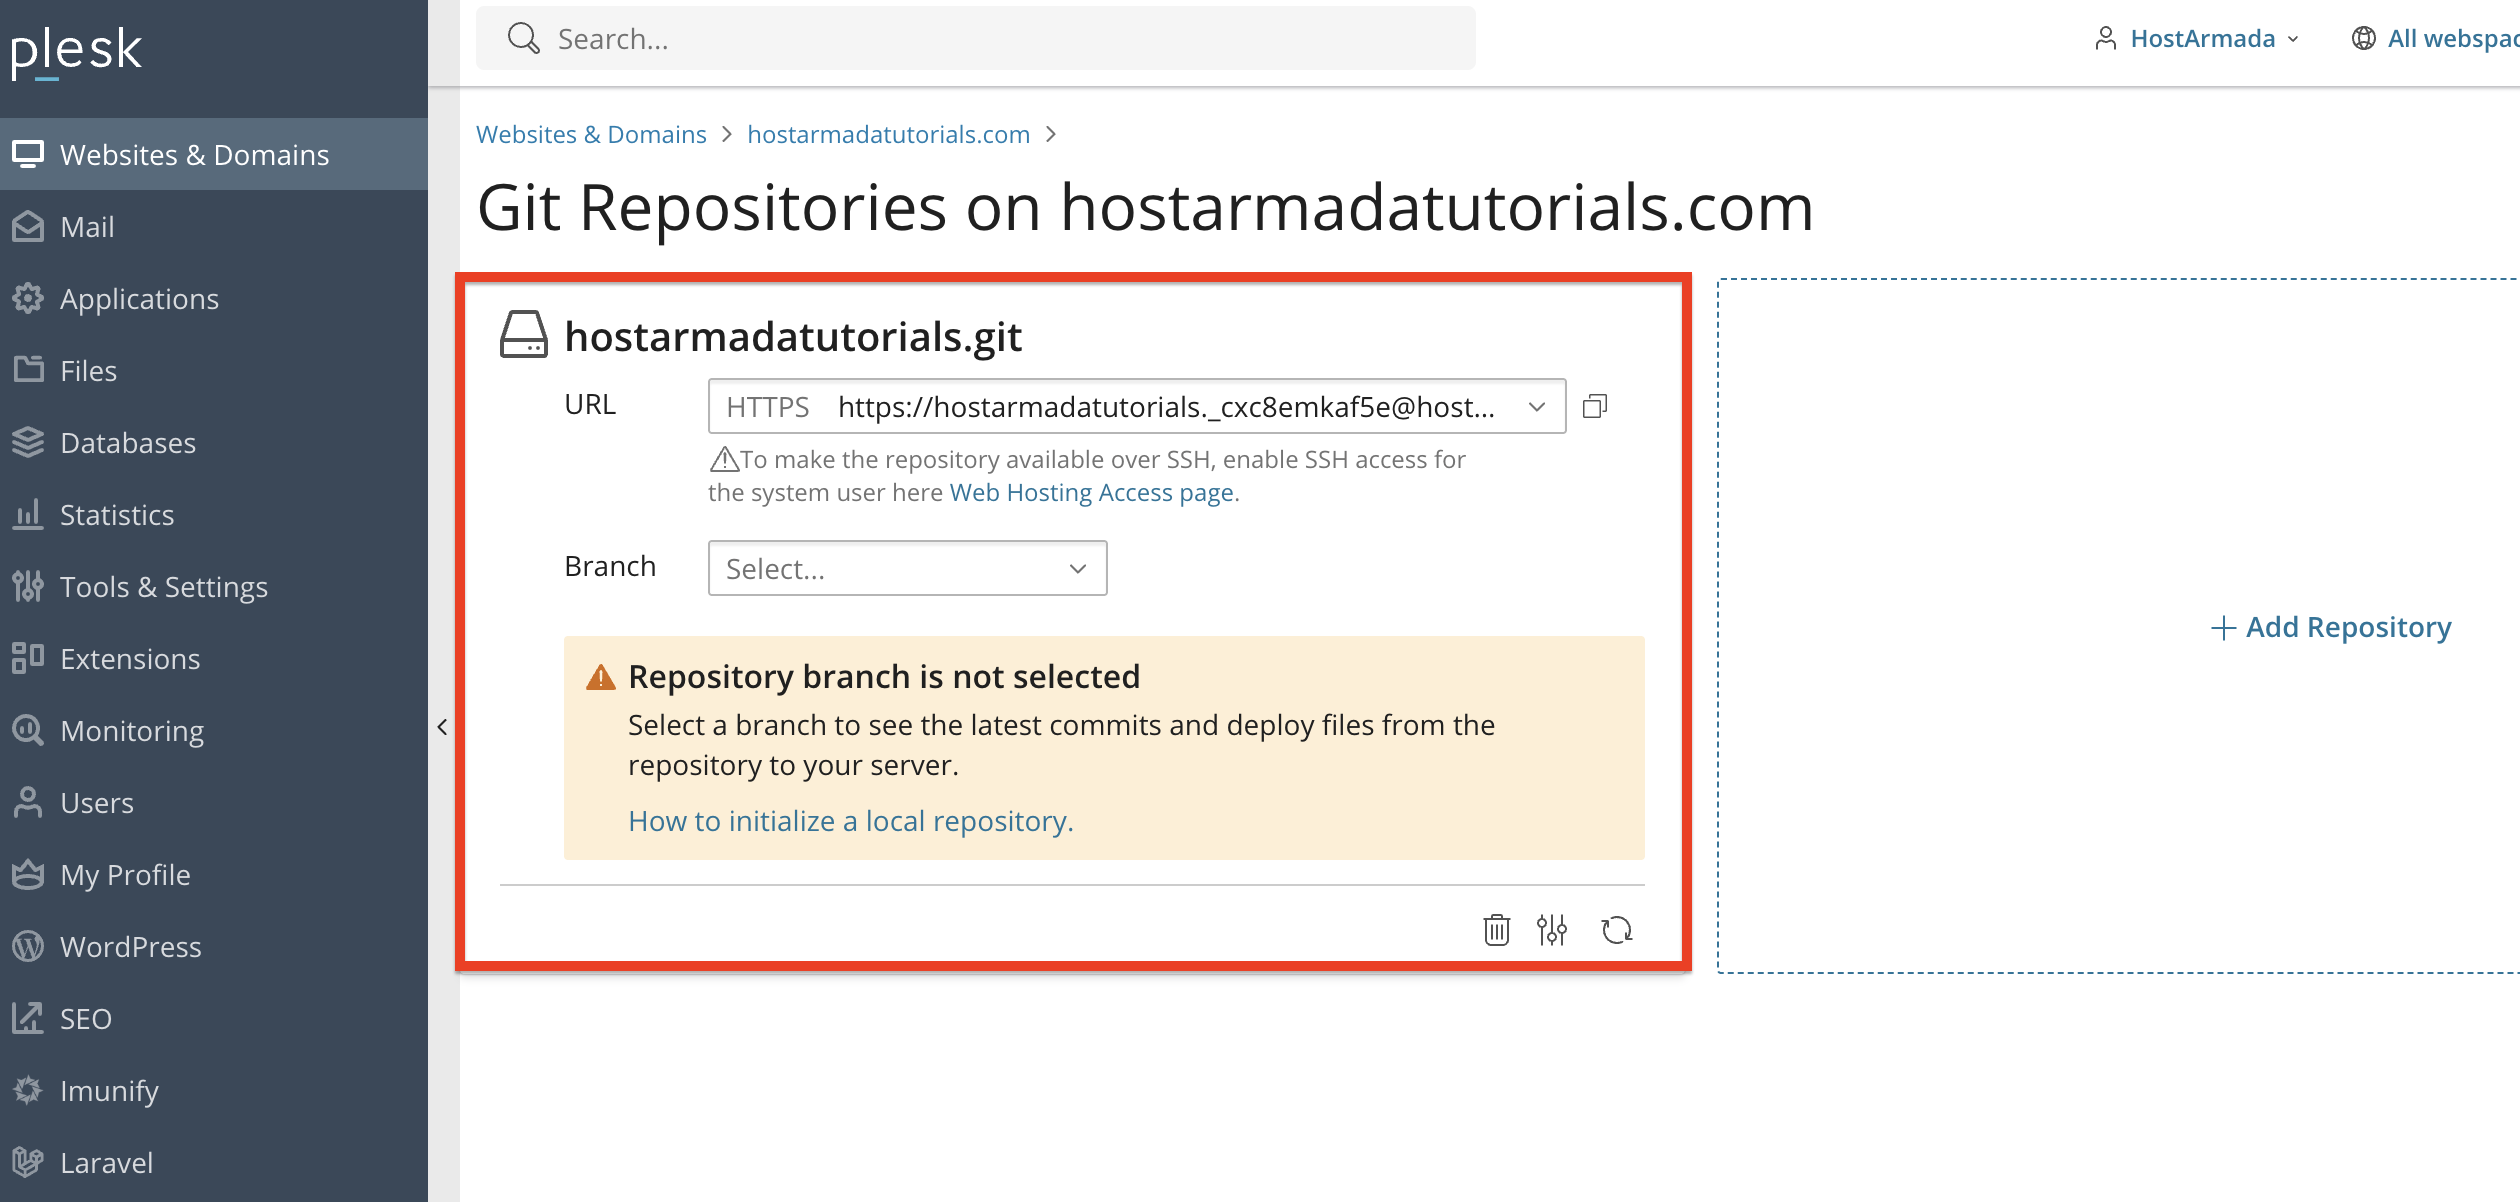Open How to initialize a local repository
This screenshot has width=2520, height=1202.
(850, 821)
